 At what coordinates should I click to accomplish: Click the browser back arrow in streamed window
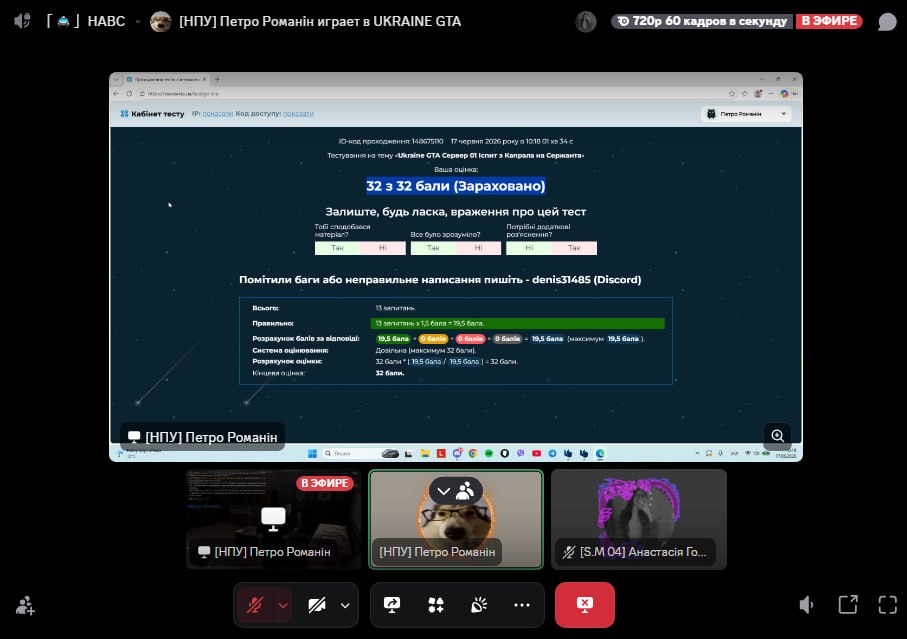click(116, 94)
